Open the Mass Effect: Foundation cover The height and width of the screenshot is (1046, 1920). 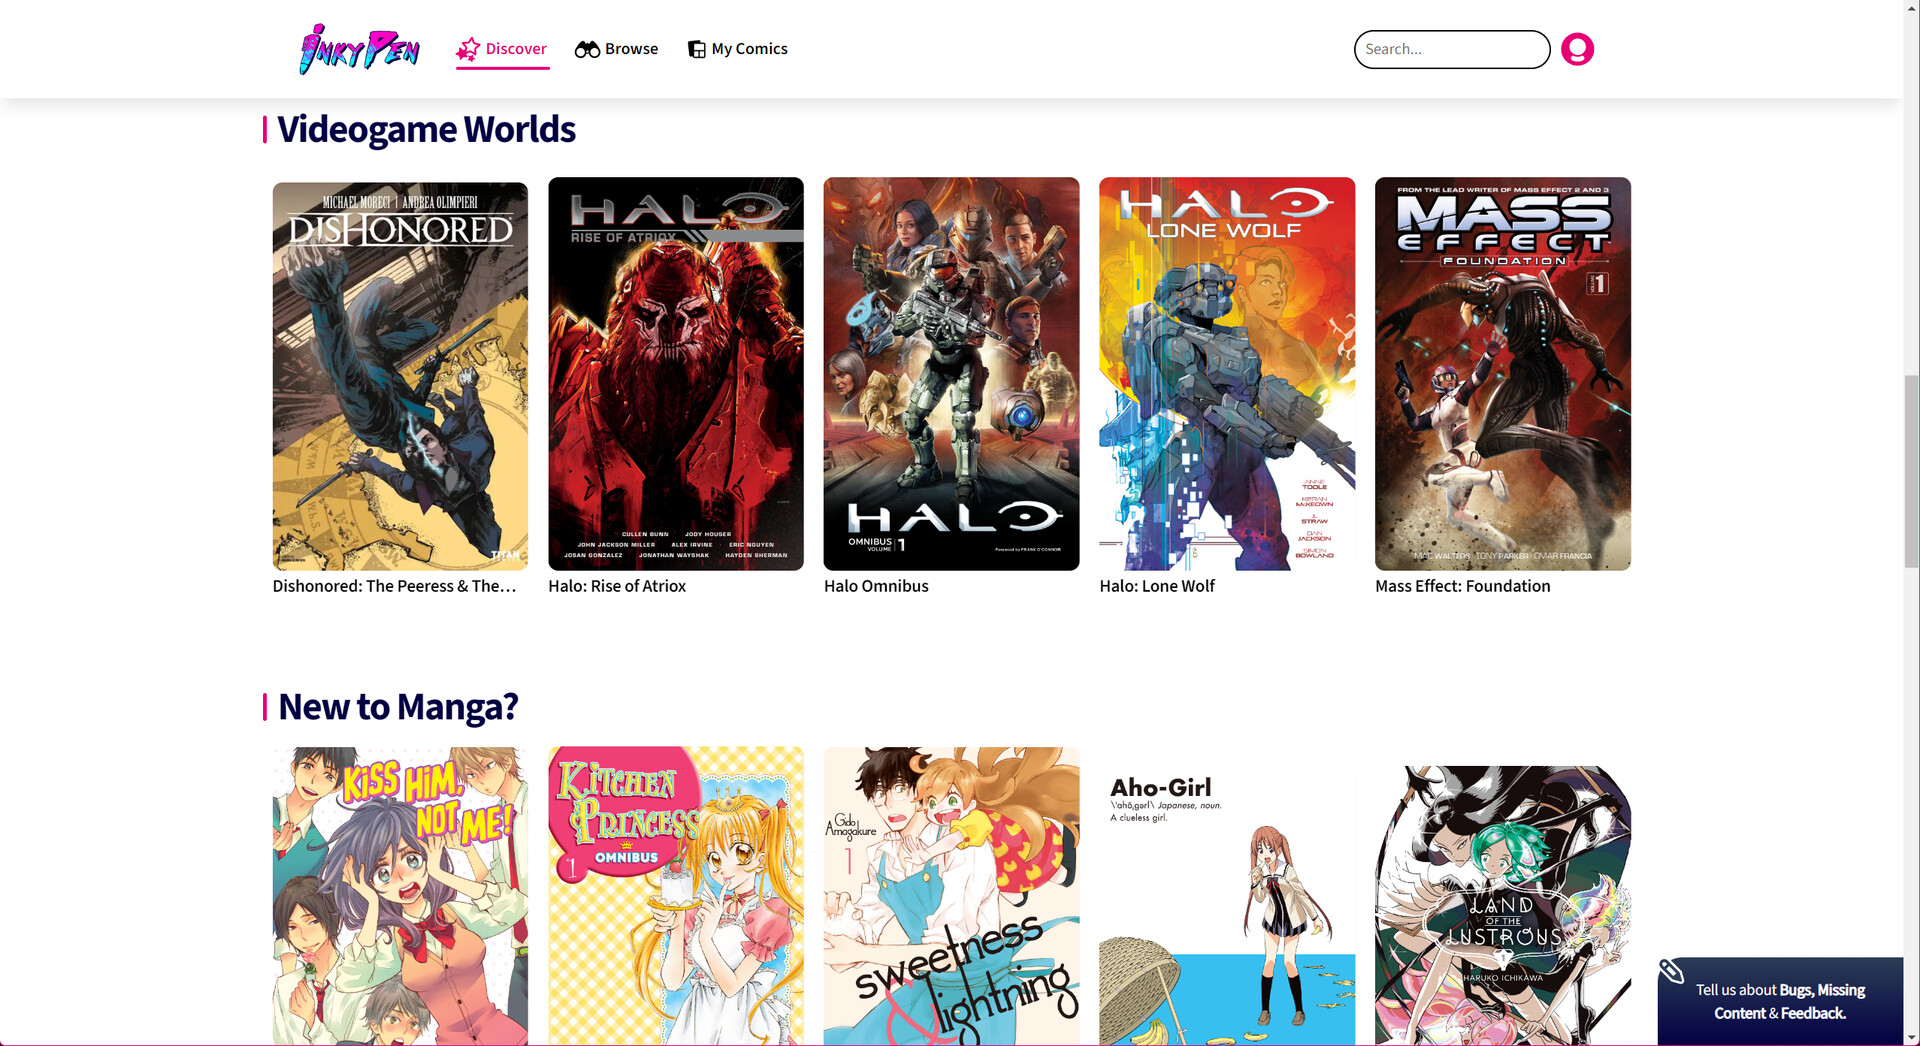tap(1503, 374)
